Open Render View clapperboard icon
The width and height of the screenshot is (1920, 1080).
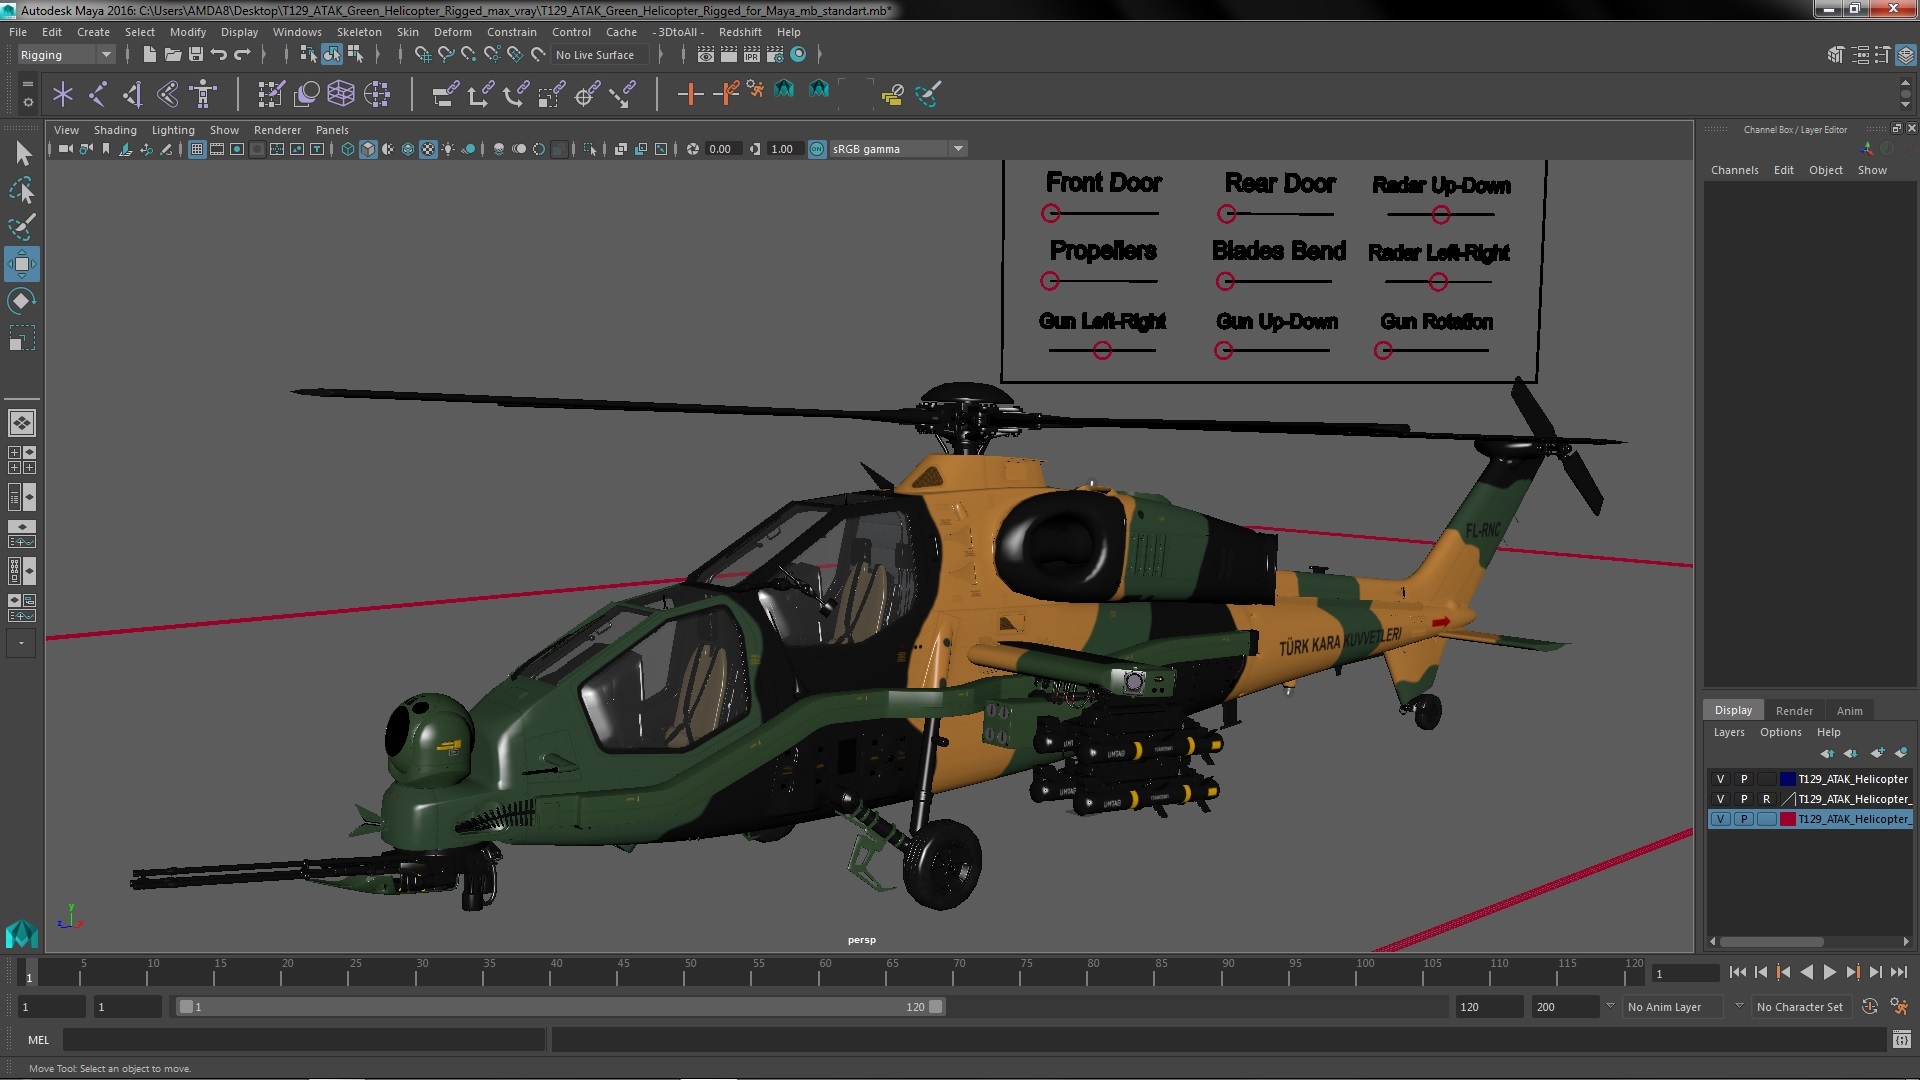[706, 55]
